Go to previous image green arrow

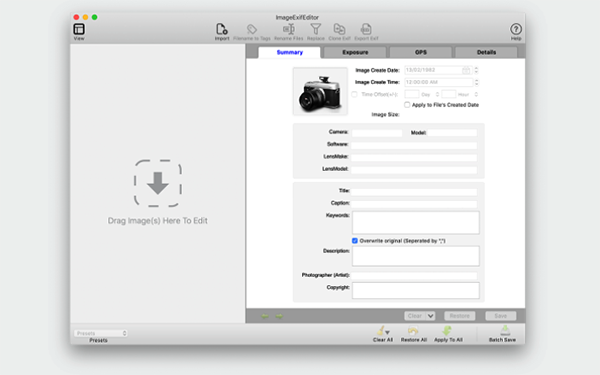(265, 316)
